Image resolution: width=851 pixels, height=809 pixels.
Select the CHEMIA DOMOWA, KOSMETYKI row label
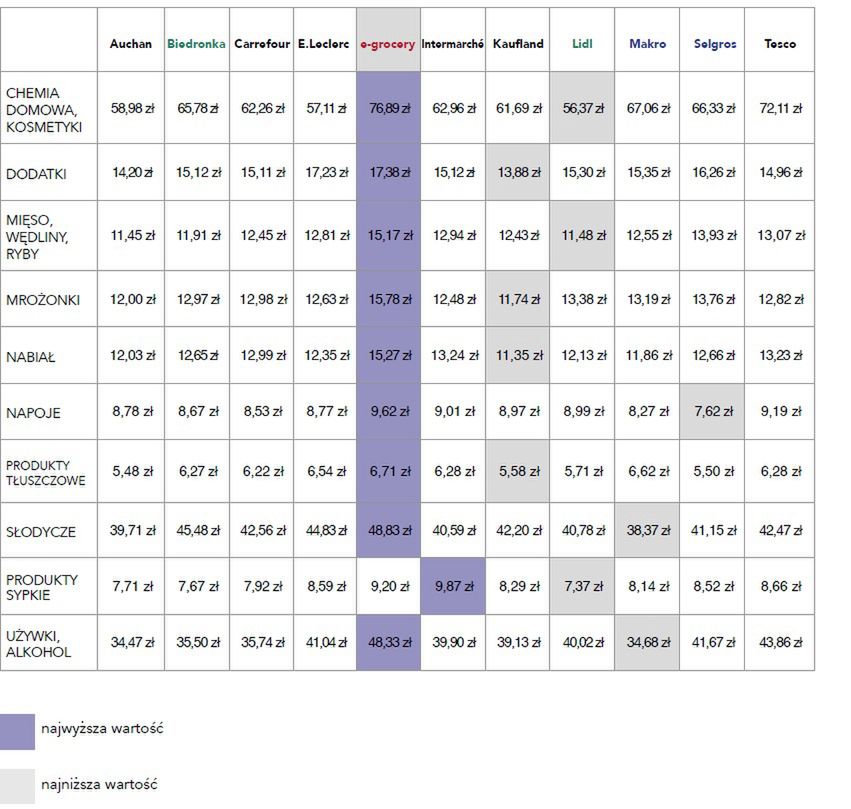[49, 108]
